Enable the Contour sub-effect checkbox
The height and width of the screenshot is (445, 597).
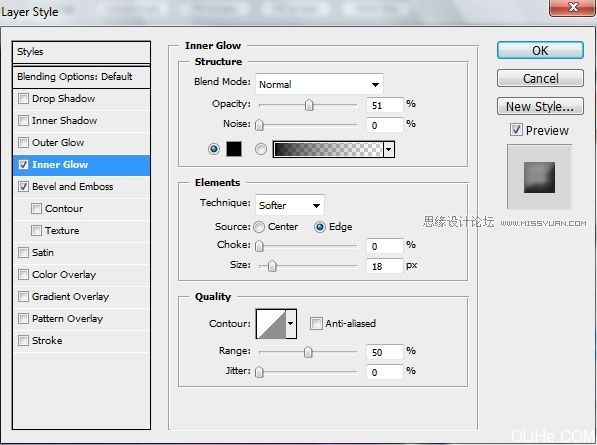[36, 209]
